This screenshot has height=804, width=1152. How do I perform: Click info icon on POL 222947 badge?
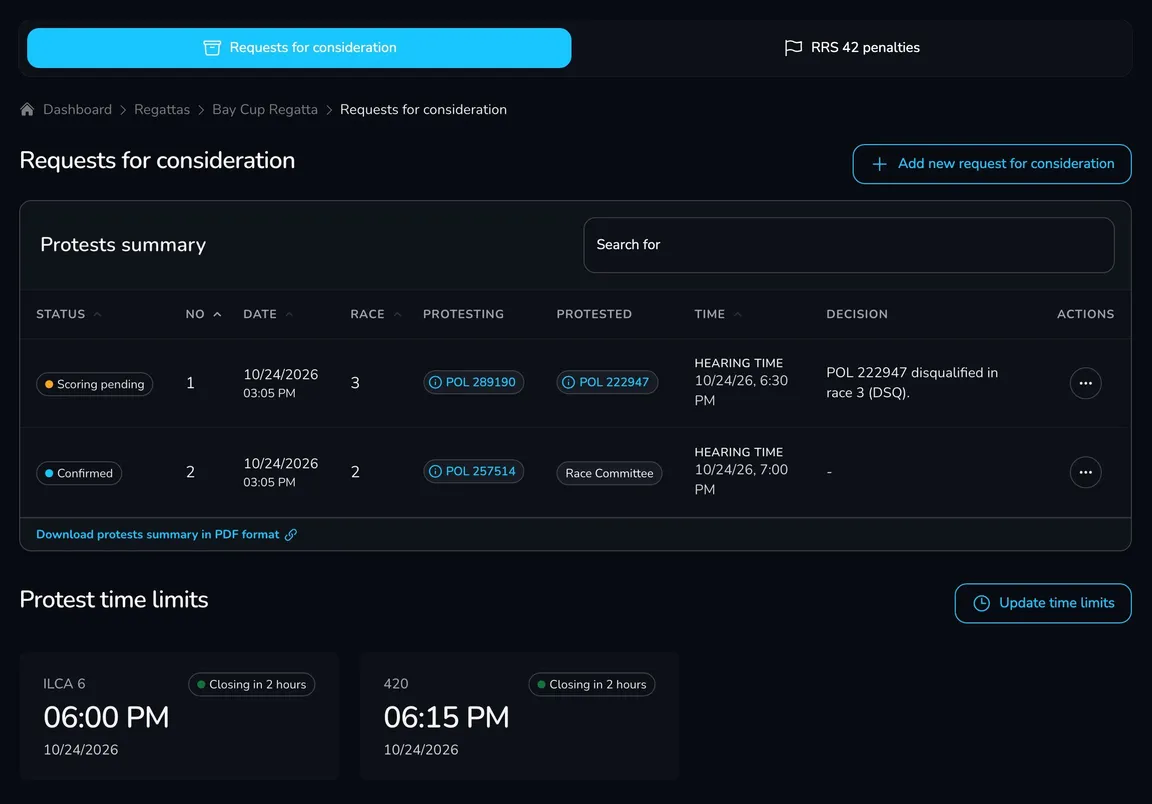point(568,382)
